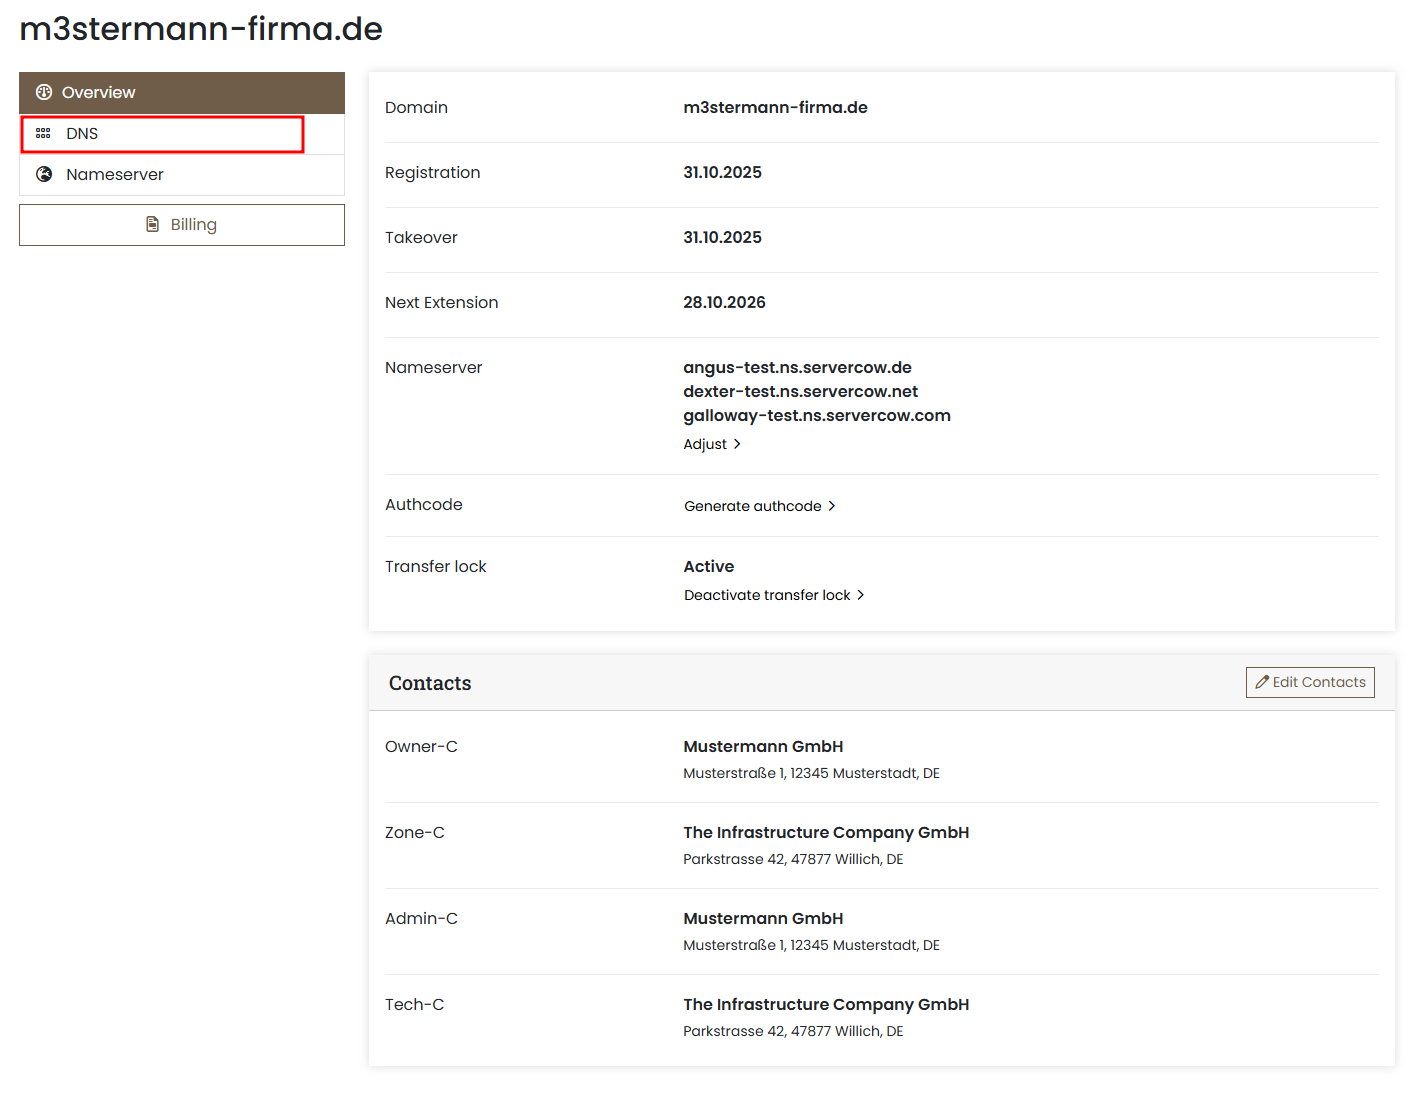Screen dimensions: 1424x1111
Task: Click the chevron after Deactivate transfer lock
Action: pyautogui.click(x=861, y=595)
